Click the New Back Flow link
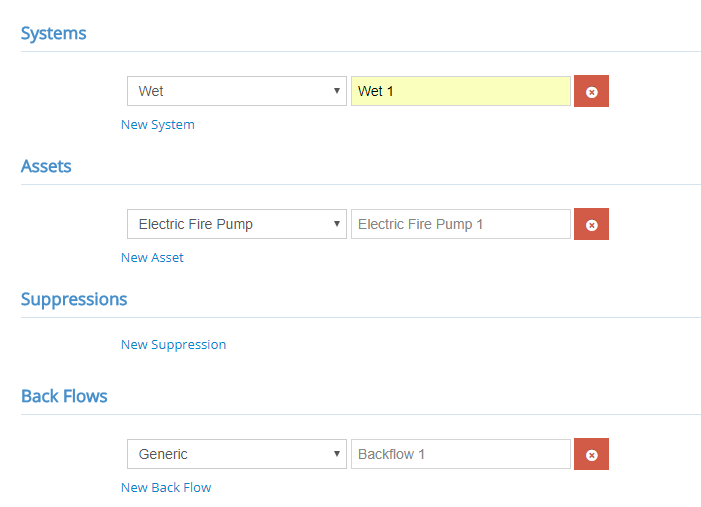 (166, 488)
